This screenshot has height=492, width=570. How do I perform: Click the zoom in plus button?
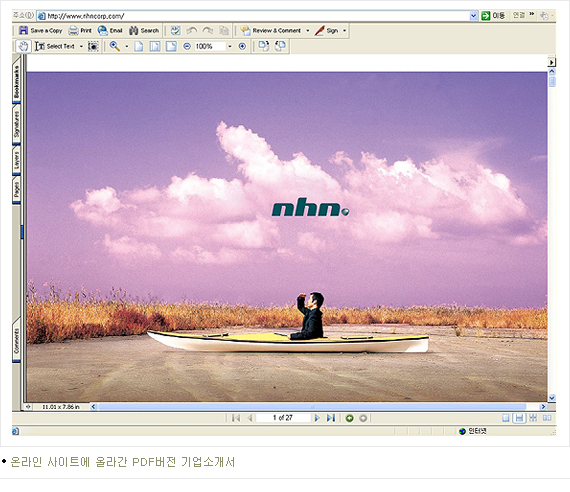(242, 46)
